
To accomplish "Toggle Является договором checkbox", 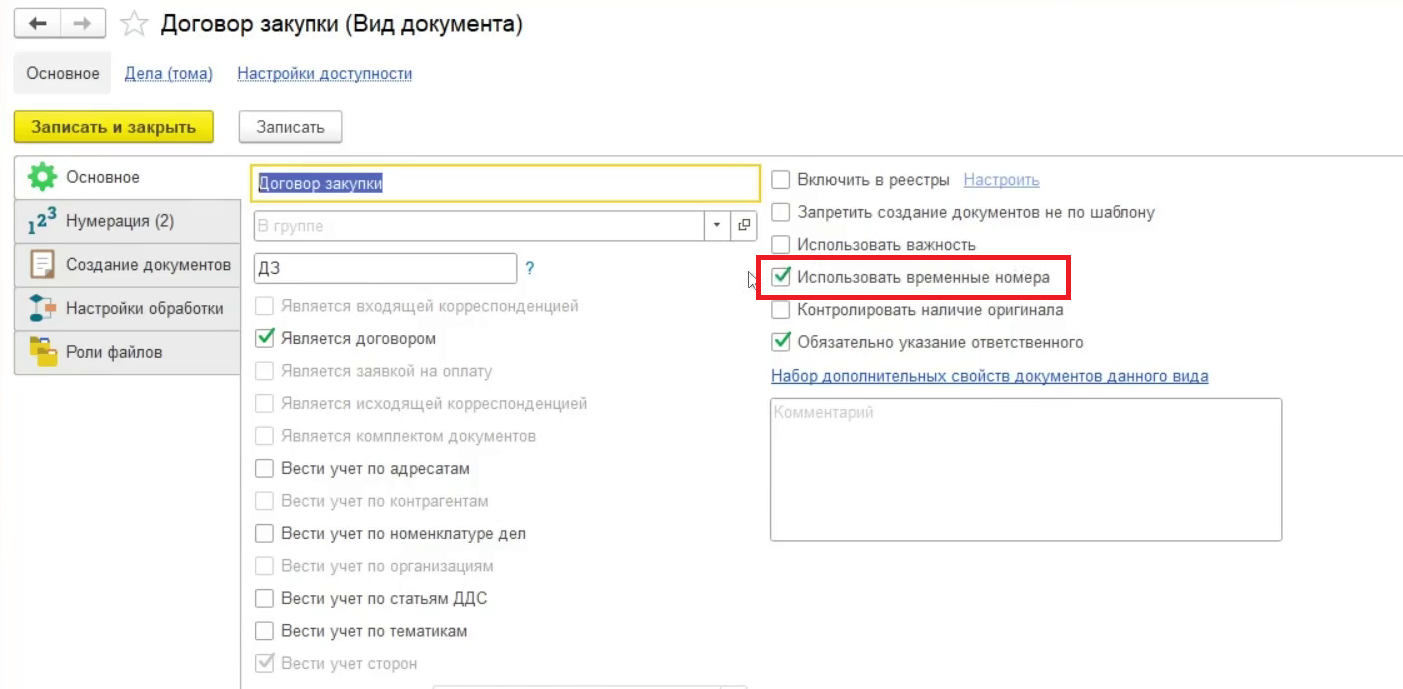I will 265,338.
